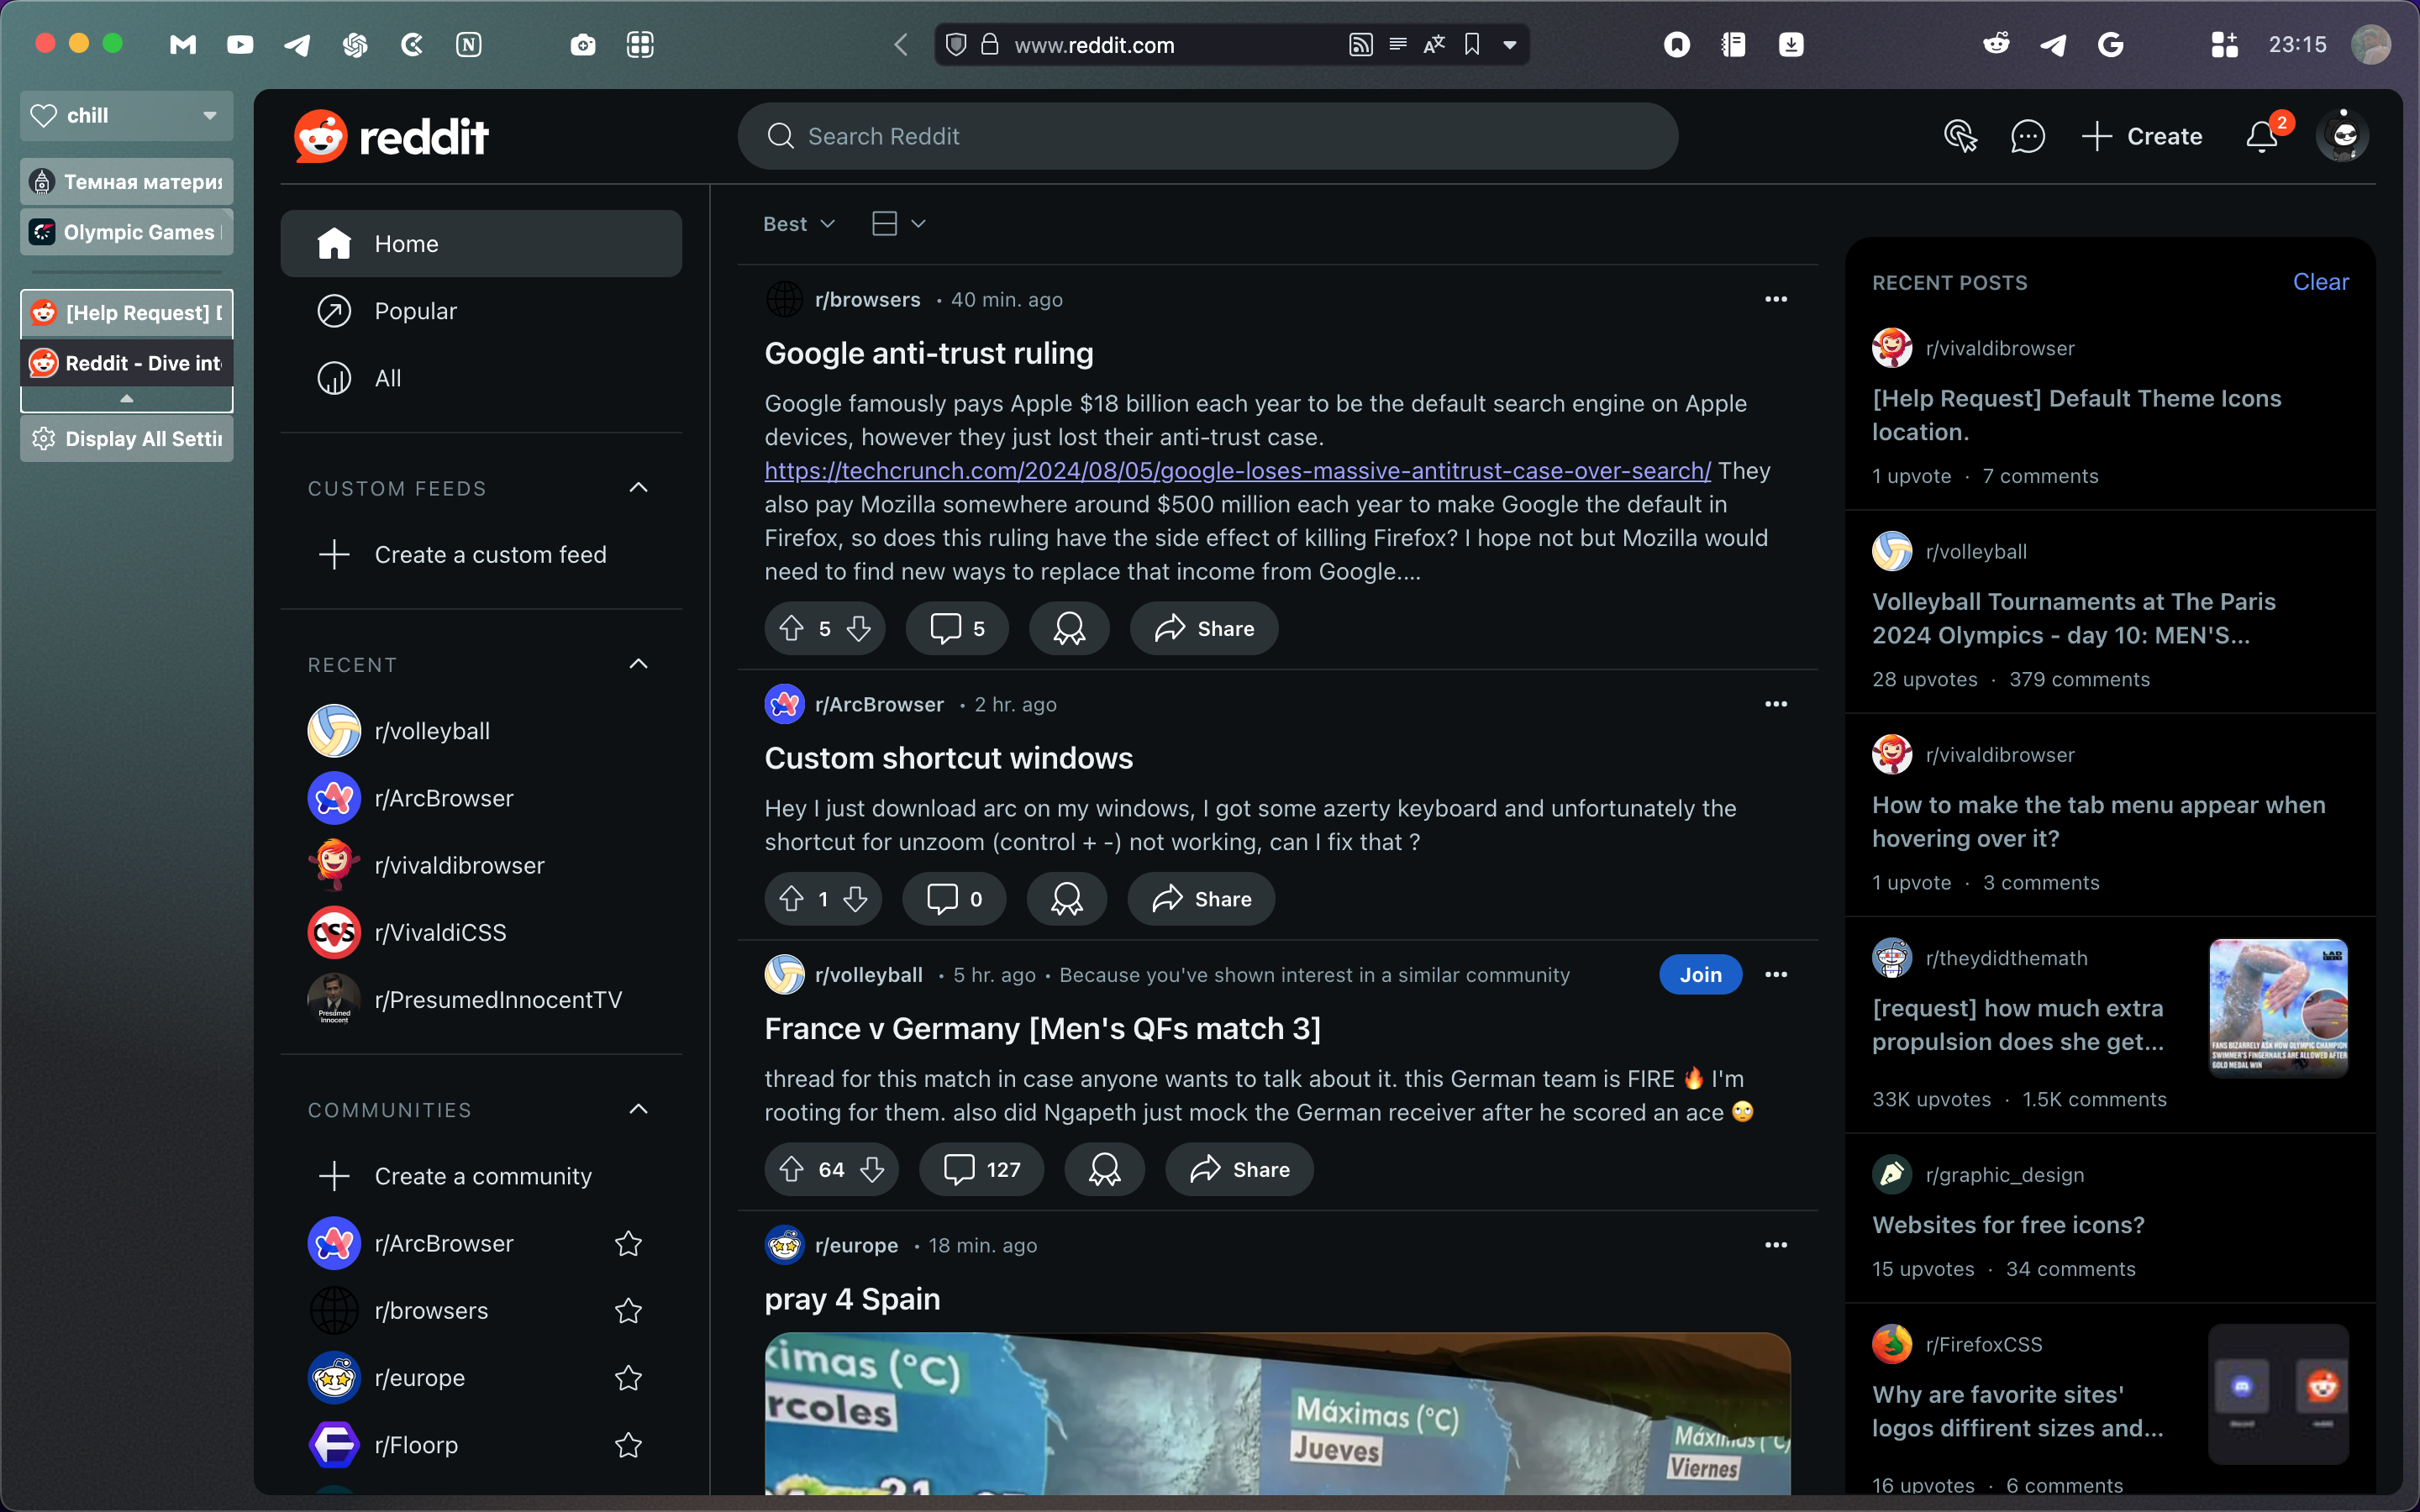Collapse the Recent section
This screenshot has height=1512, width=2420.
638,664
